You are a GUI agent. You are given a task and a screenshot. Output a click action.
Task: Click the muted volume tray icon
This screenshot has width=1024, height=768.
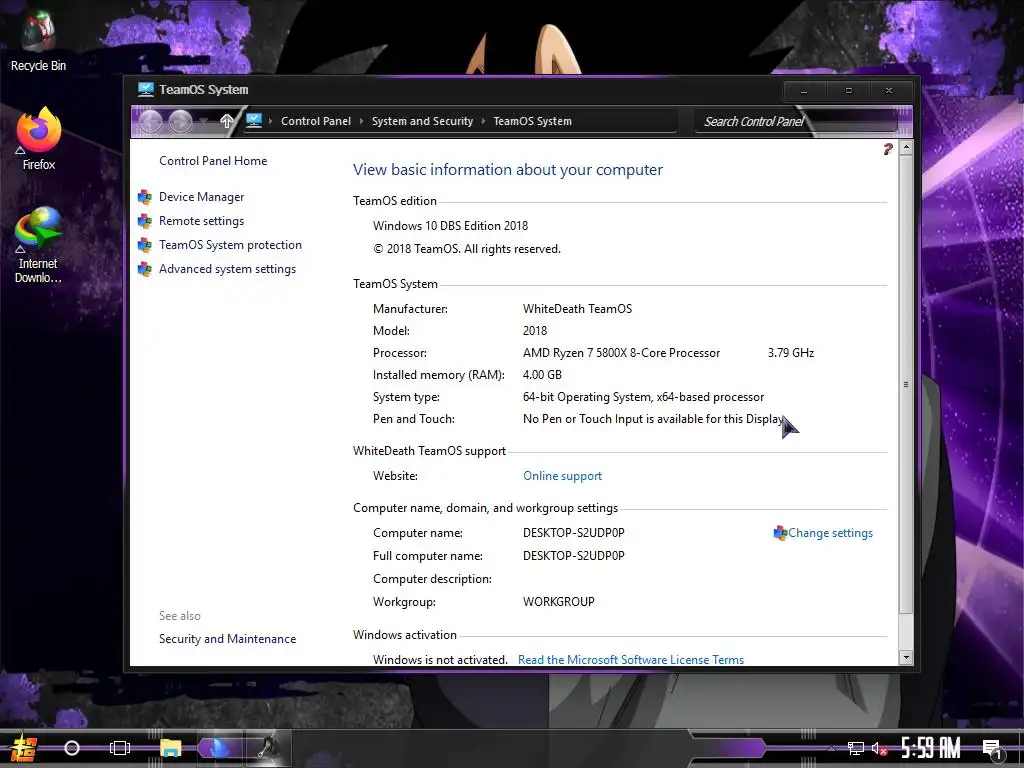[x=879, y=749]
